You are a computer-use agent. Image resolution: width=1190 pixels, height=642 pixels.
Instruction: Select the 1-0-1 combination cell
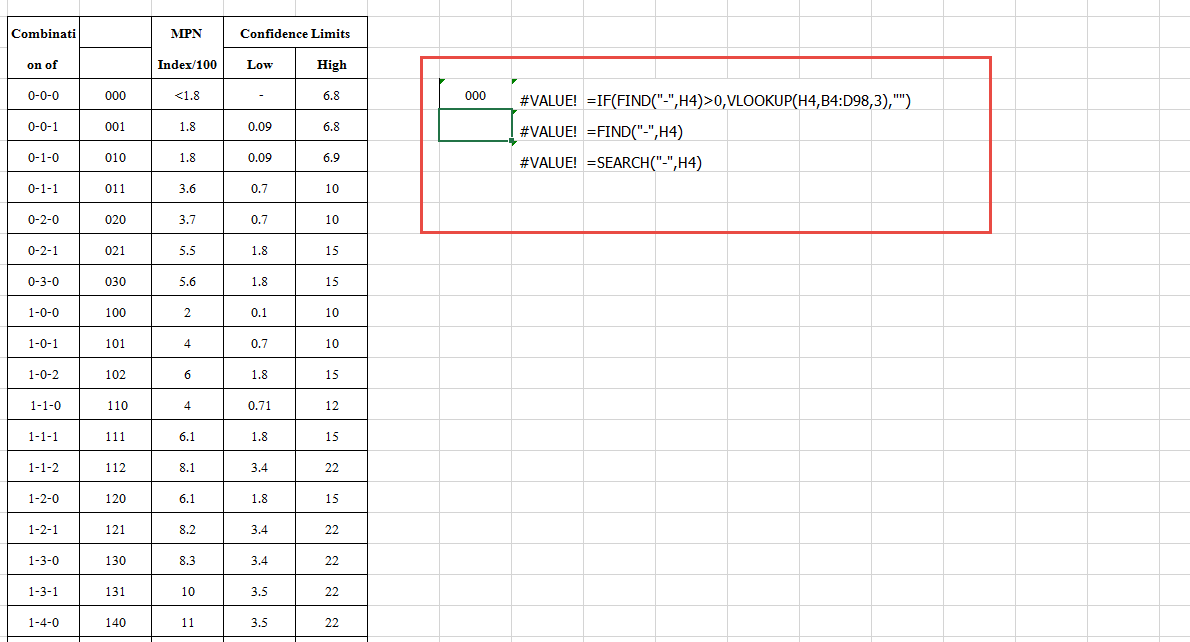point(43,344)
